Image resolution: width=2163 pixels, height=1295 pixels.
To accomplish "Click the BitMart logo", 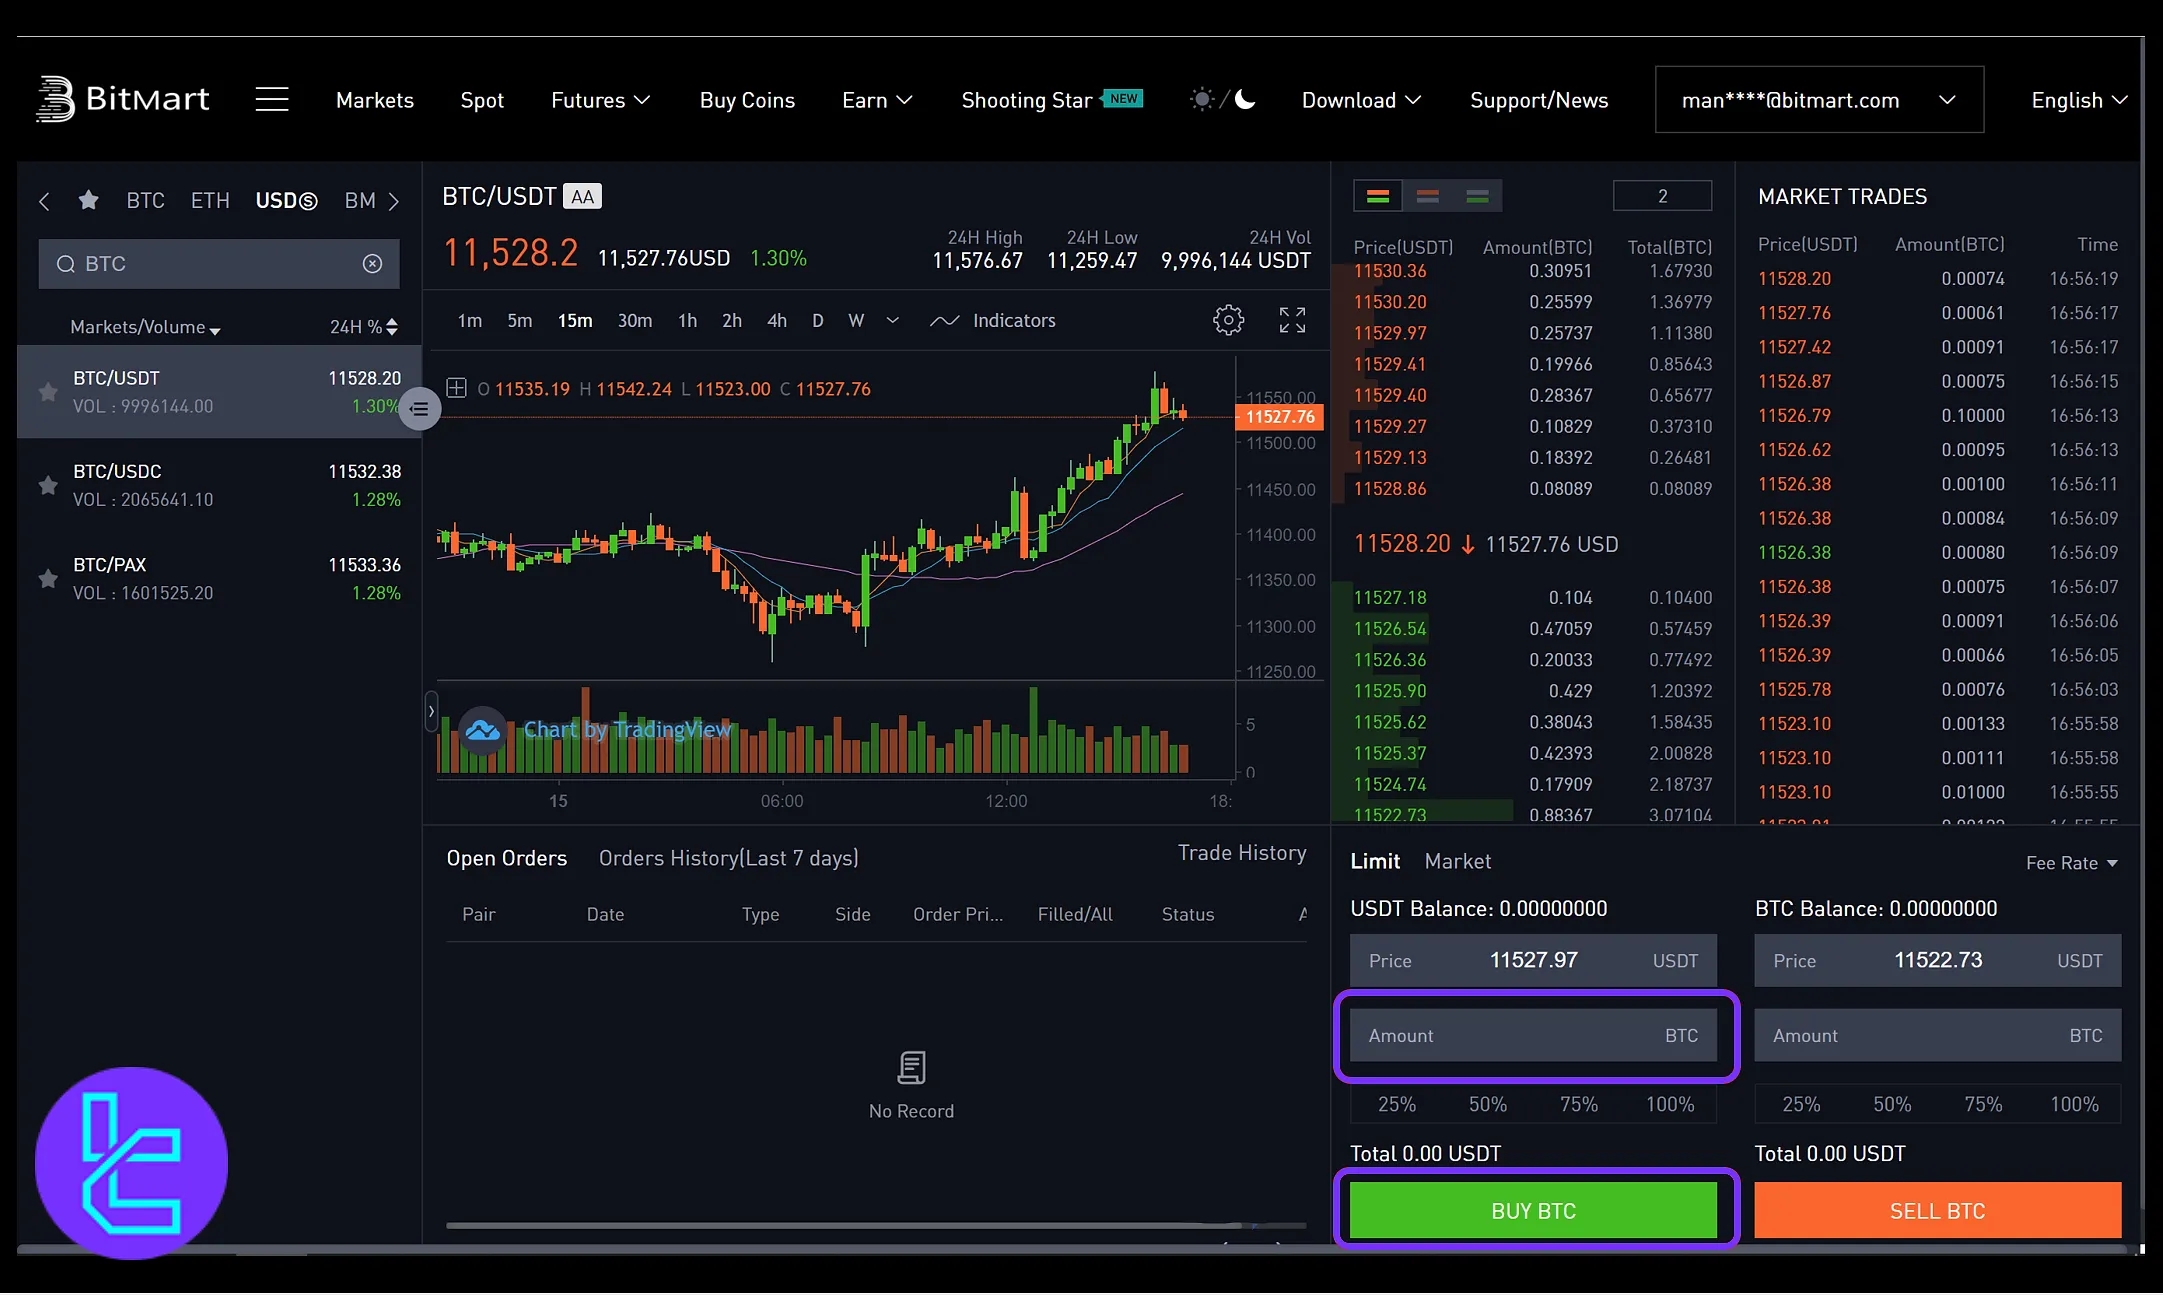I will pos(123,99).
